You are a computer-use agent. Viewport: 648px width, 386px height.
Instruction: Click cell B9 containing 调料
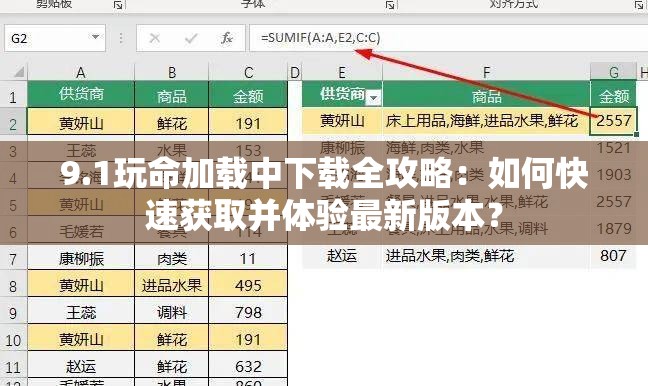pyautogui.click(x=172, y=311)
